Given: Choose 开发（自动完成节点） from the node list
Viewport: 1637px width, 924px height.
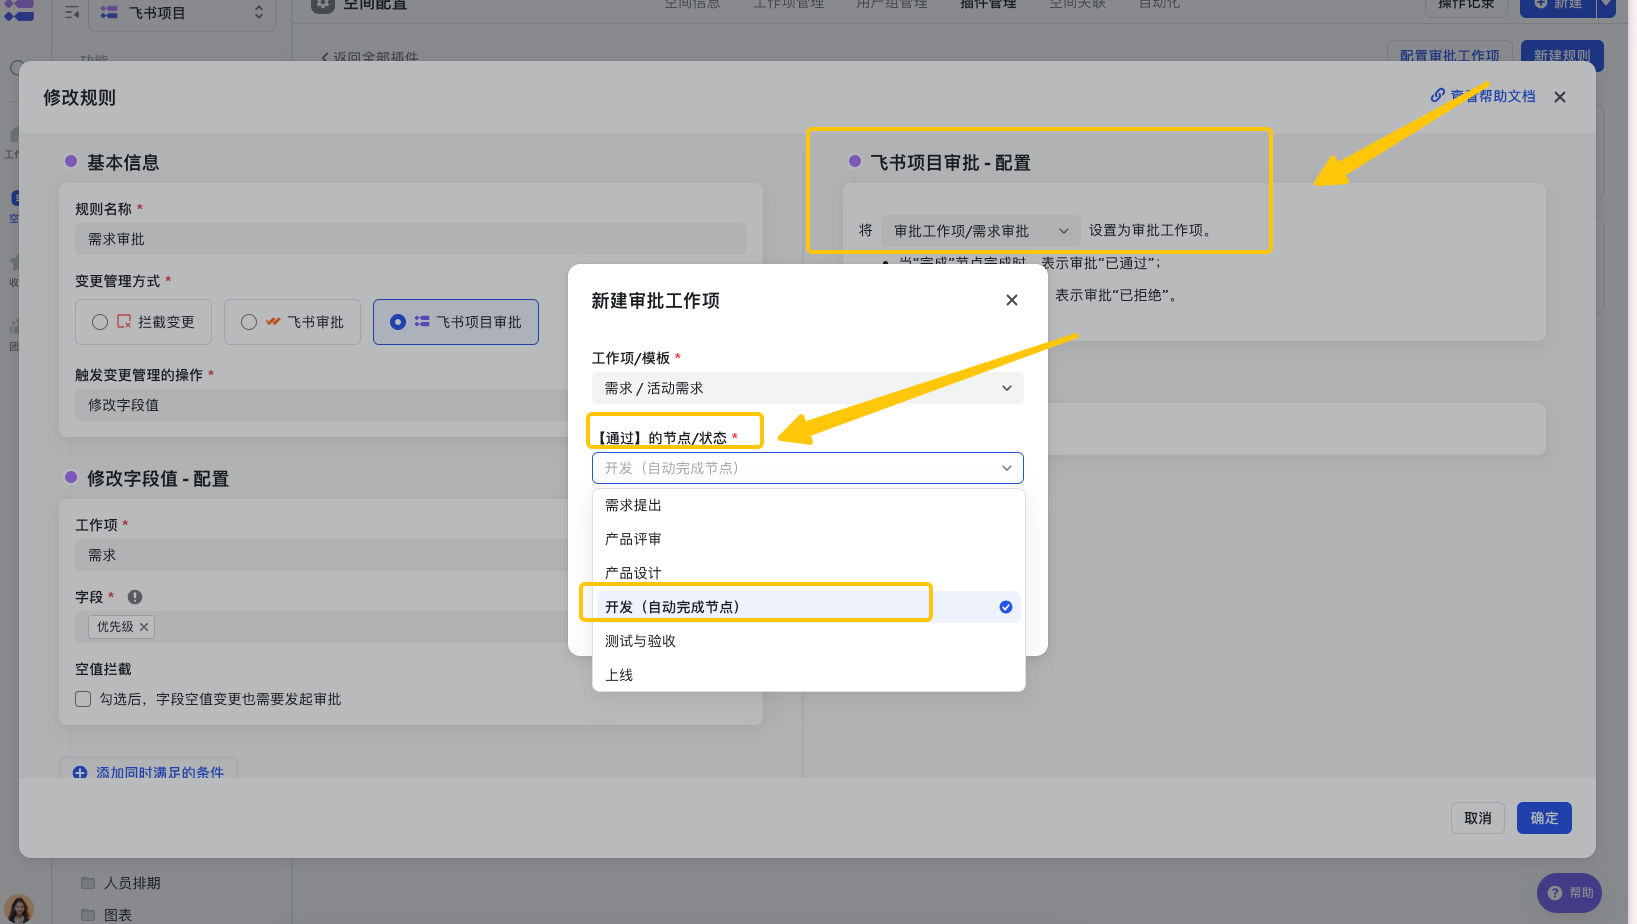Looking at the screenshot, I should [x=808, y=607].
